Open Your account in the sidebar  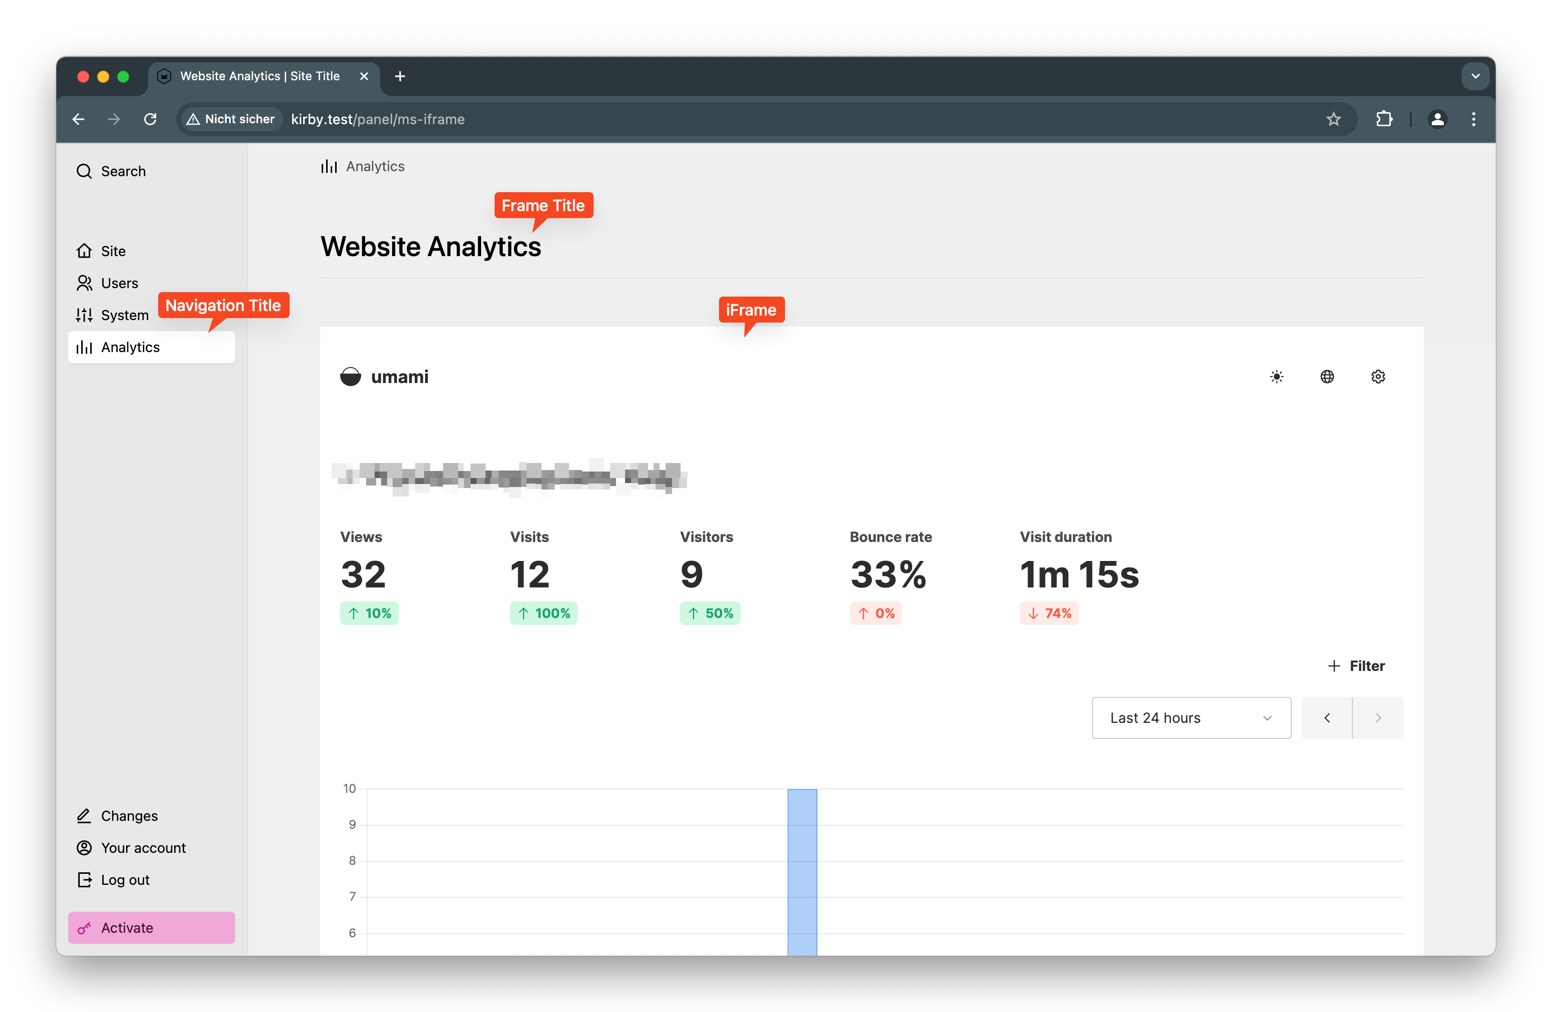tap(131, 848)
